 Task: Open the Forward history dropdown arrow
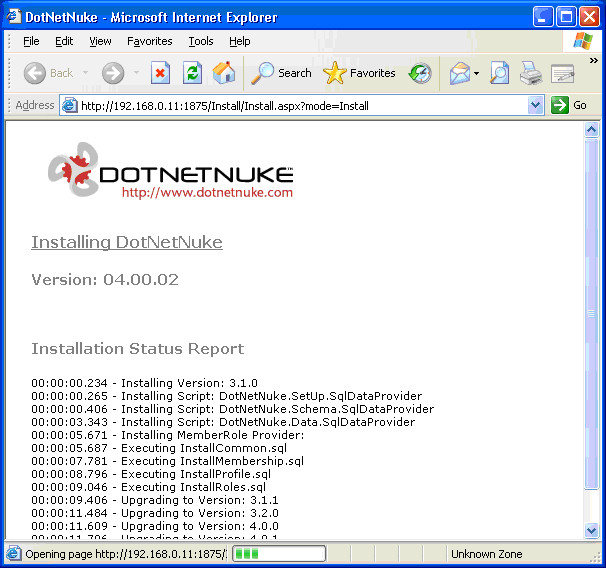click(x=136, y=73)
